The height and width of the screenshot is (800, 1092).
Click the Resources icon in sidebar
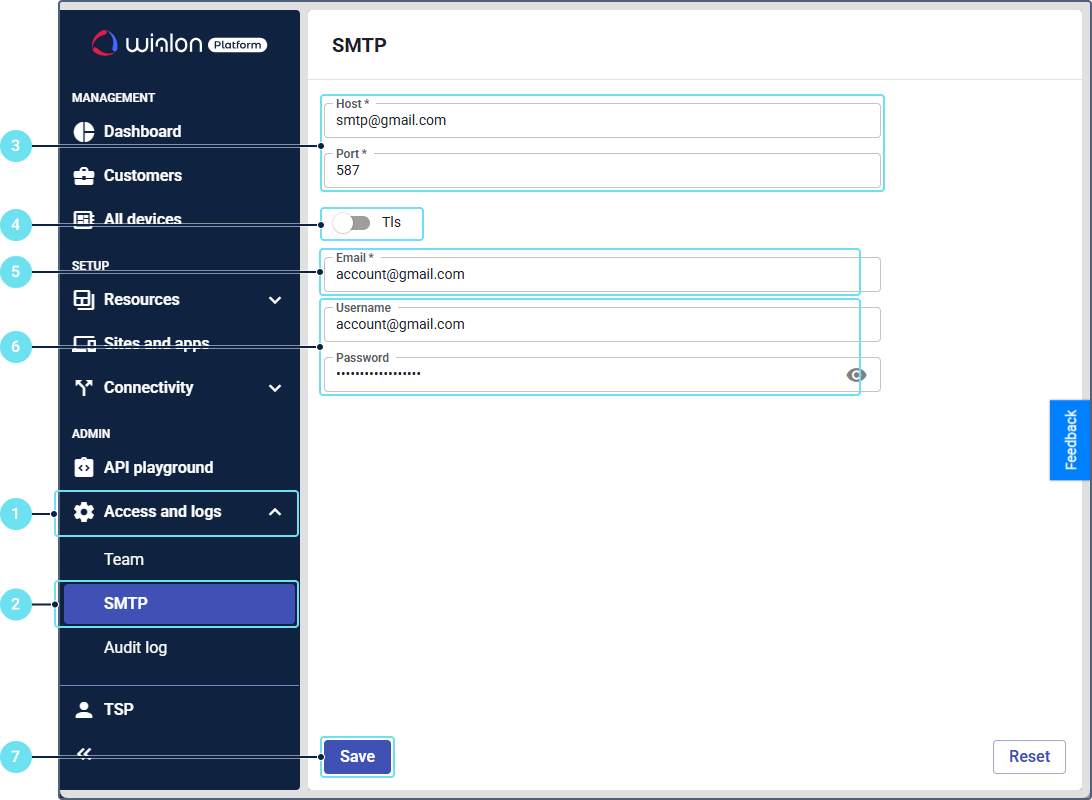click(x=84, y=299)
